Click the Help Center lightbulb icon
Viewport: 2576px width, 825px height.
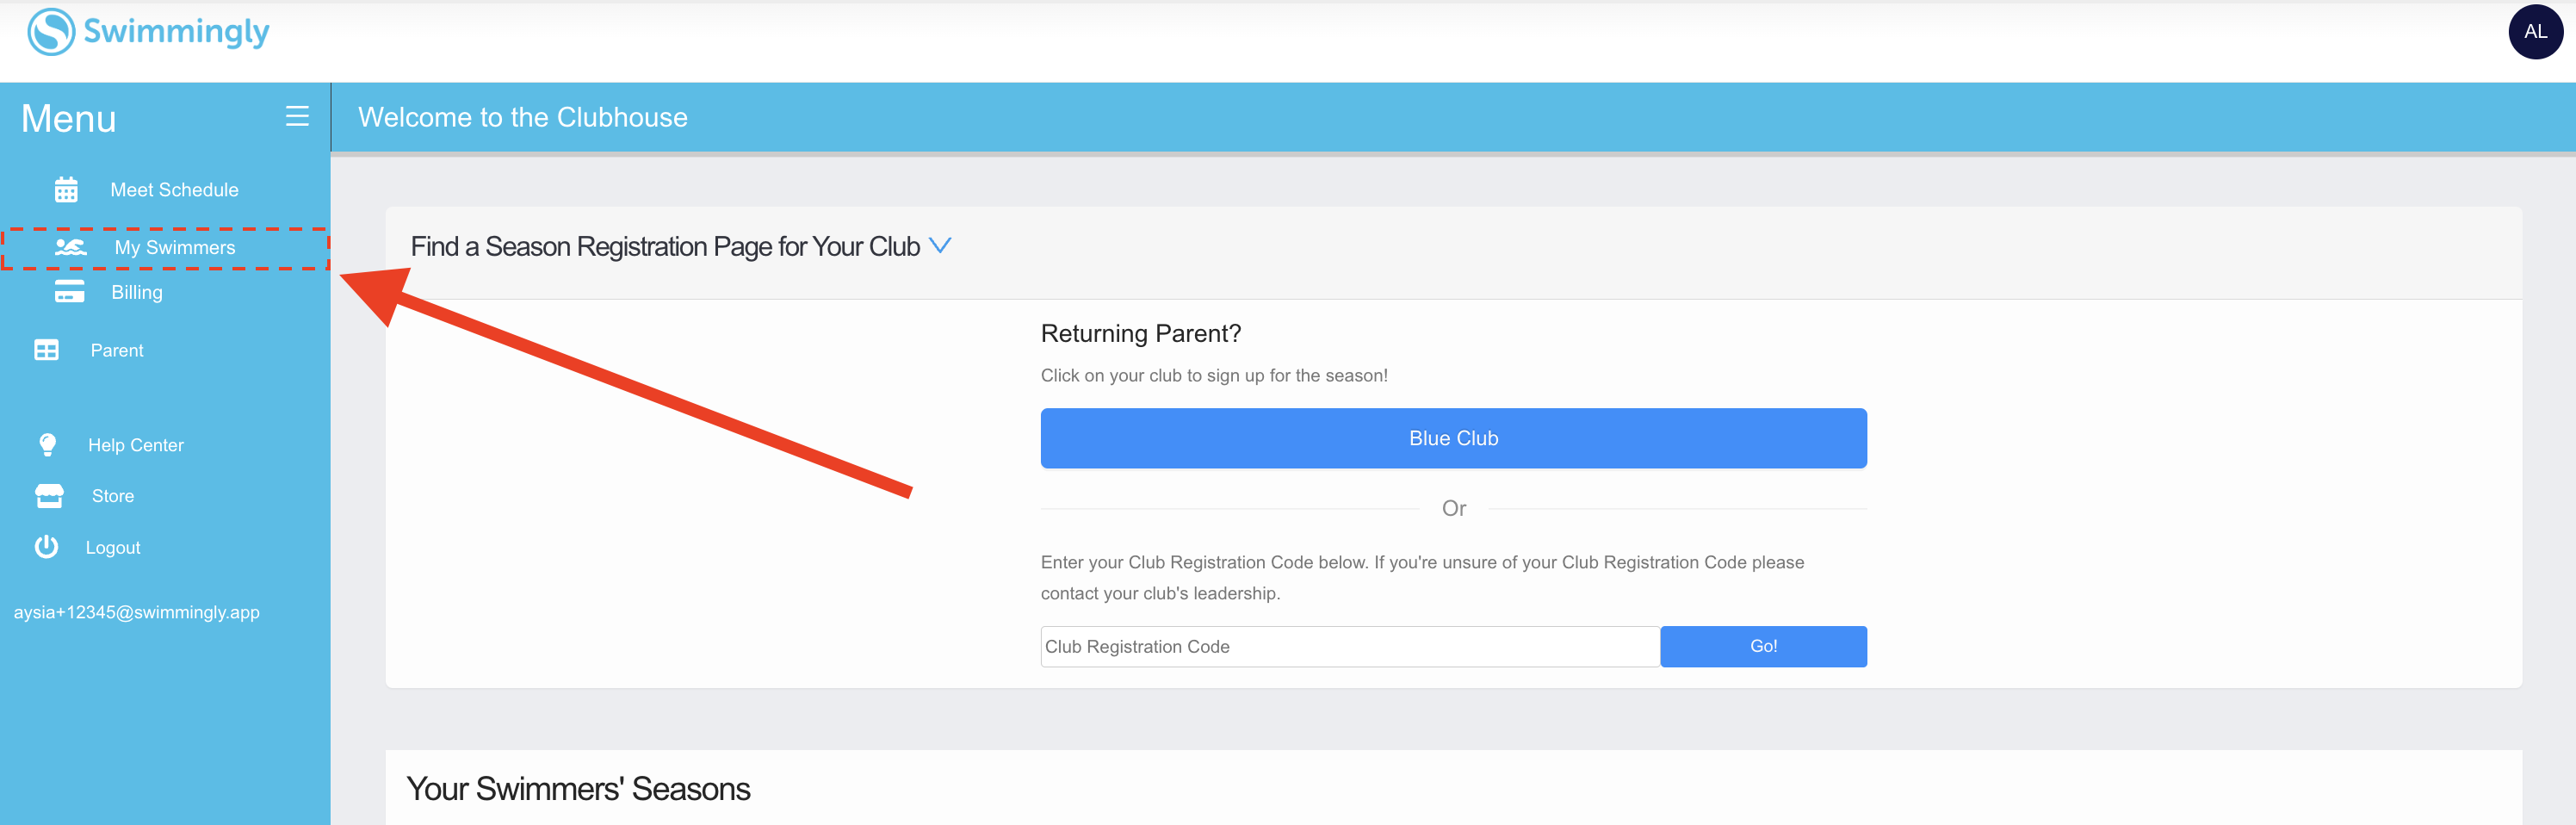point(47,445)
